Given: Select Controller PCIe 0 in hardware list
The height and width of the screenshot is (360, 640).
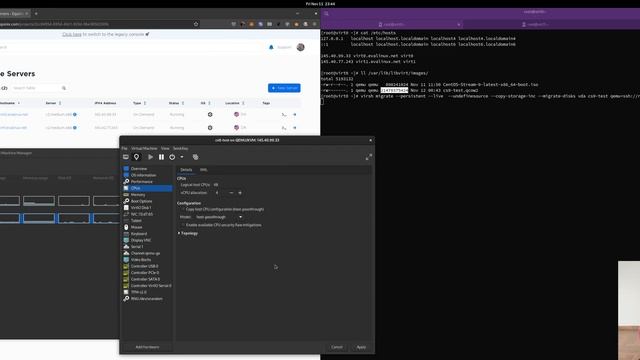Looking at the screenshot, I should 147,273.
